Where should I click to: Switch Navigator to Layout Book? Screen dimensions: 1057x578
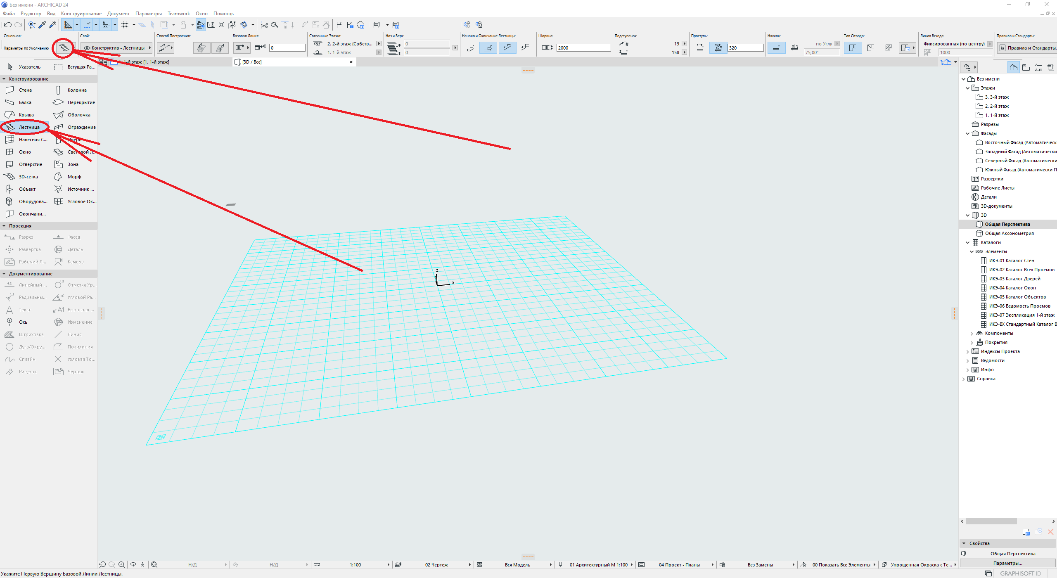pos(1039,67)
